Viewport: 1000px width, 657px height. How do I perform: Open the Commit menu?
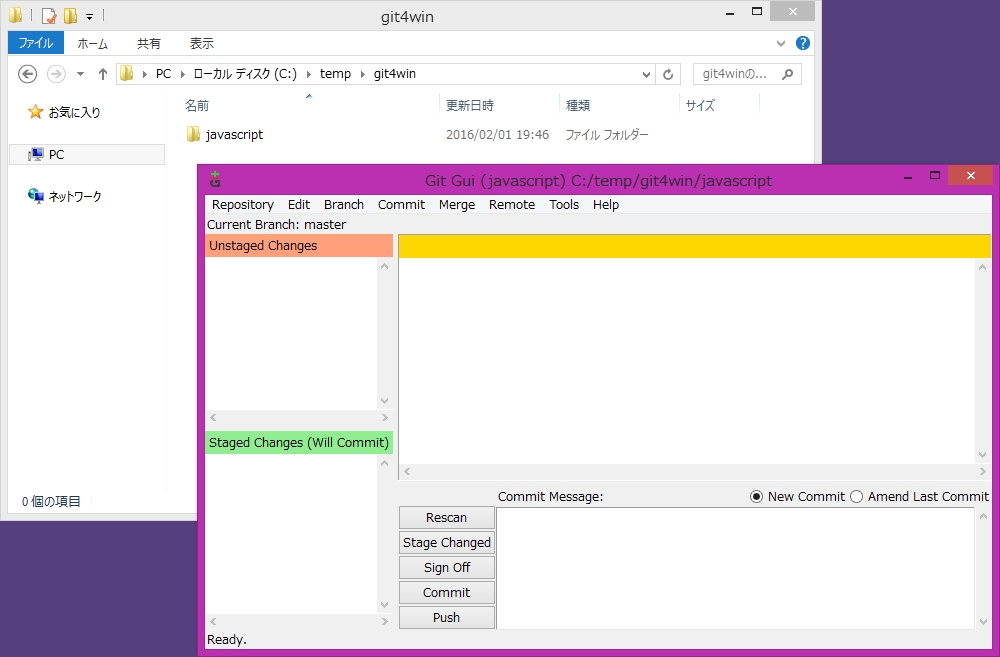click(401, 204)
